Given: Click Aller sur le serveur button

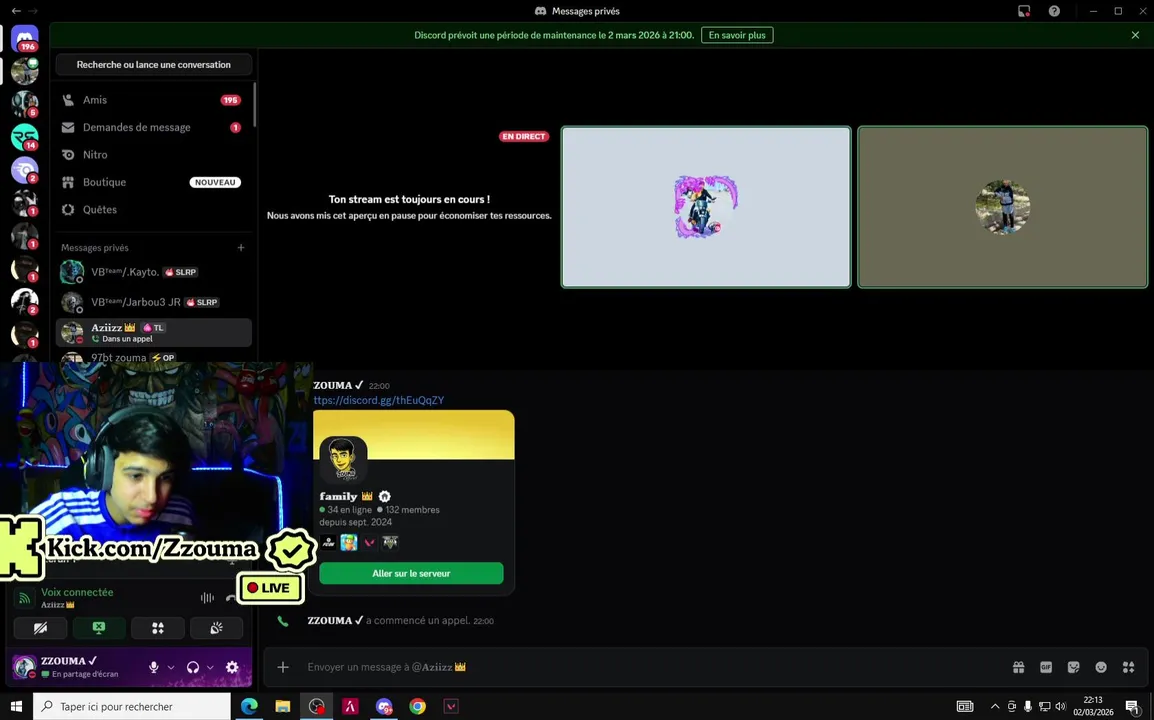Looking at the screenshot, I should click(x=411, y=573).
